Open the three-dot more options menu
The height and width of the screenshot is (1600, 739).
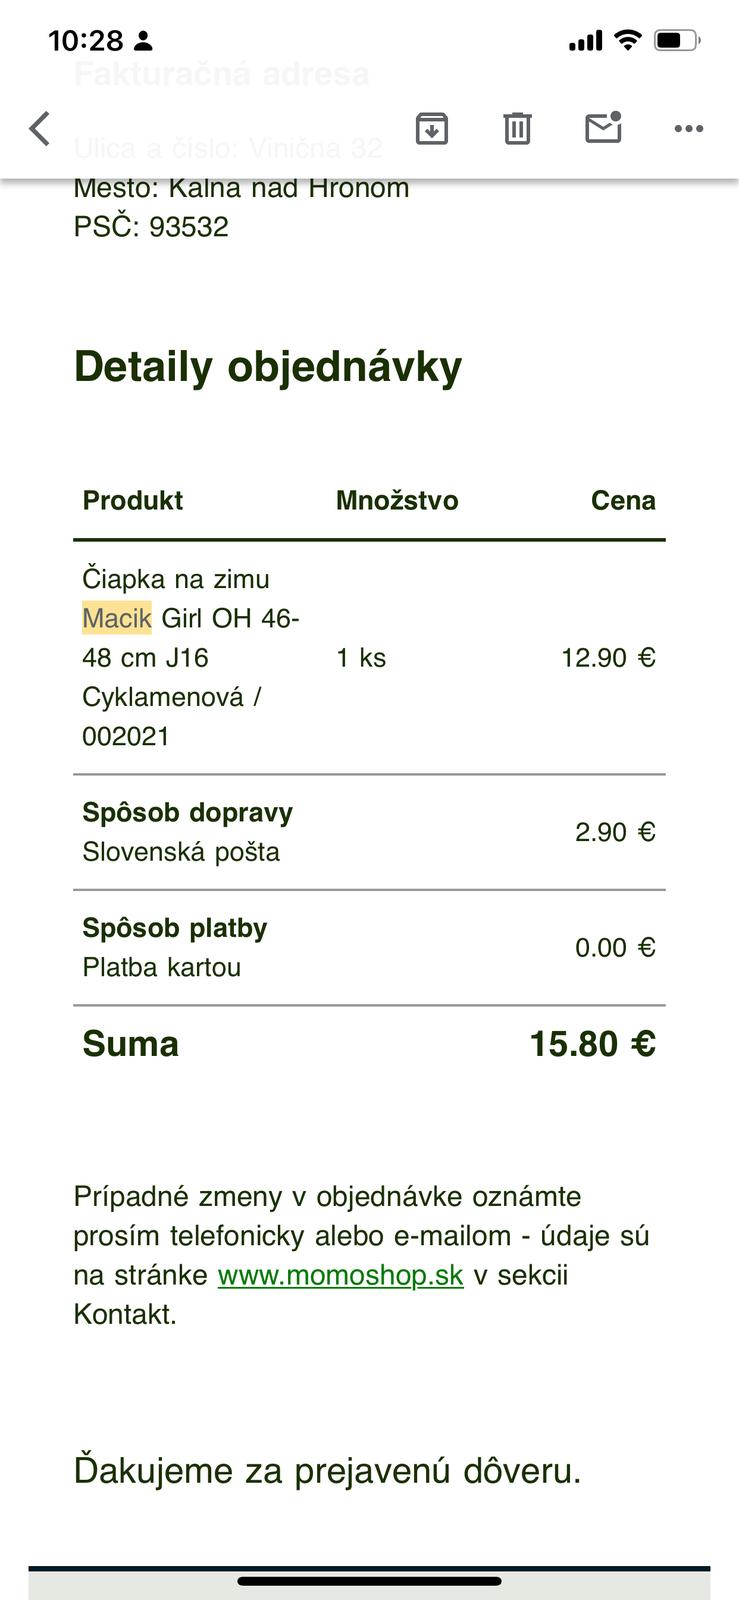tap(689, 129)
